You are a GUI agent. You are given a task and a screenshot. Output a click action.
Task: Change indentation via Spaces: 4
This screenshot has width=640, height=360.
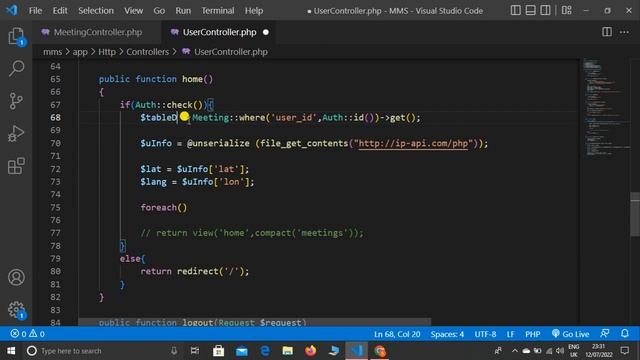point(447,334)
